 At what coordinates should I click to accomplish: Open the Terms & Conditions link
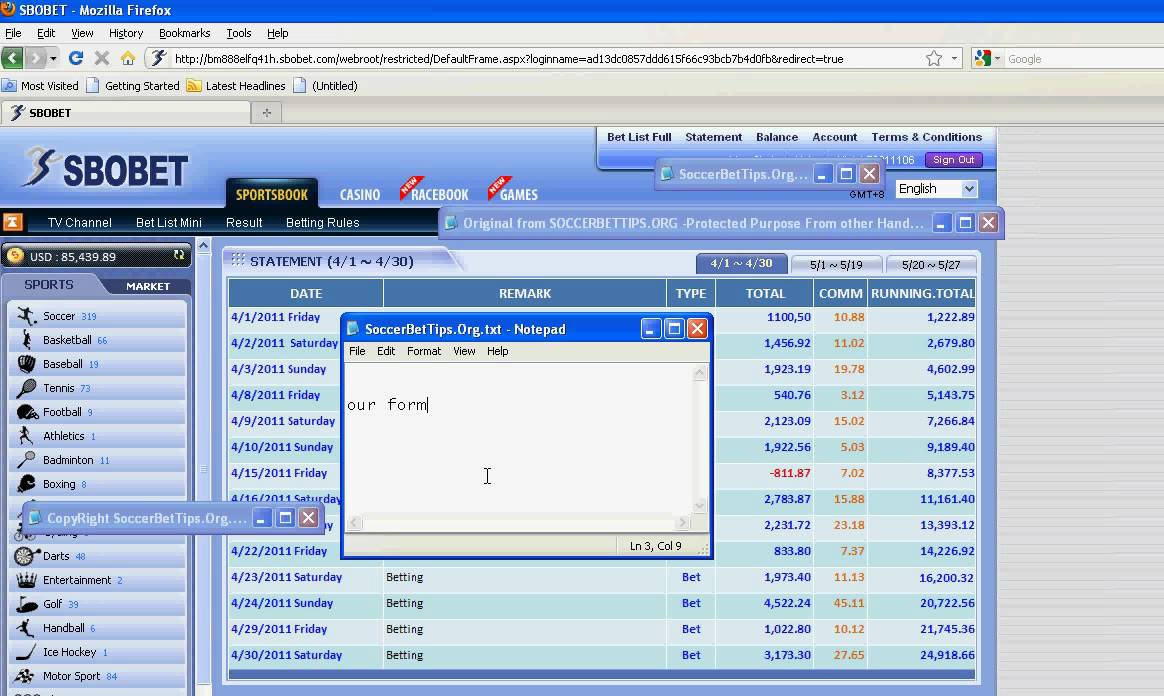[x=926, y=137]
